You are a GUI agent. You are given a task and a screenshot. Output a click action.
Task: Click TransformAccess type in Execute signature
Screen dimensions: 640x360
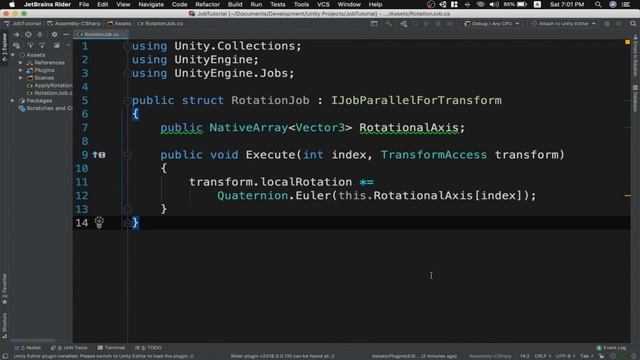tap(433, 155)
